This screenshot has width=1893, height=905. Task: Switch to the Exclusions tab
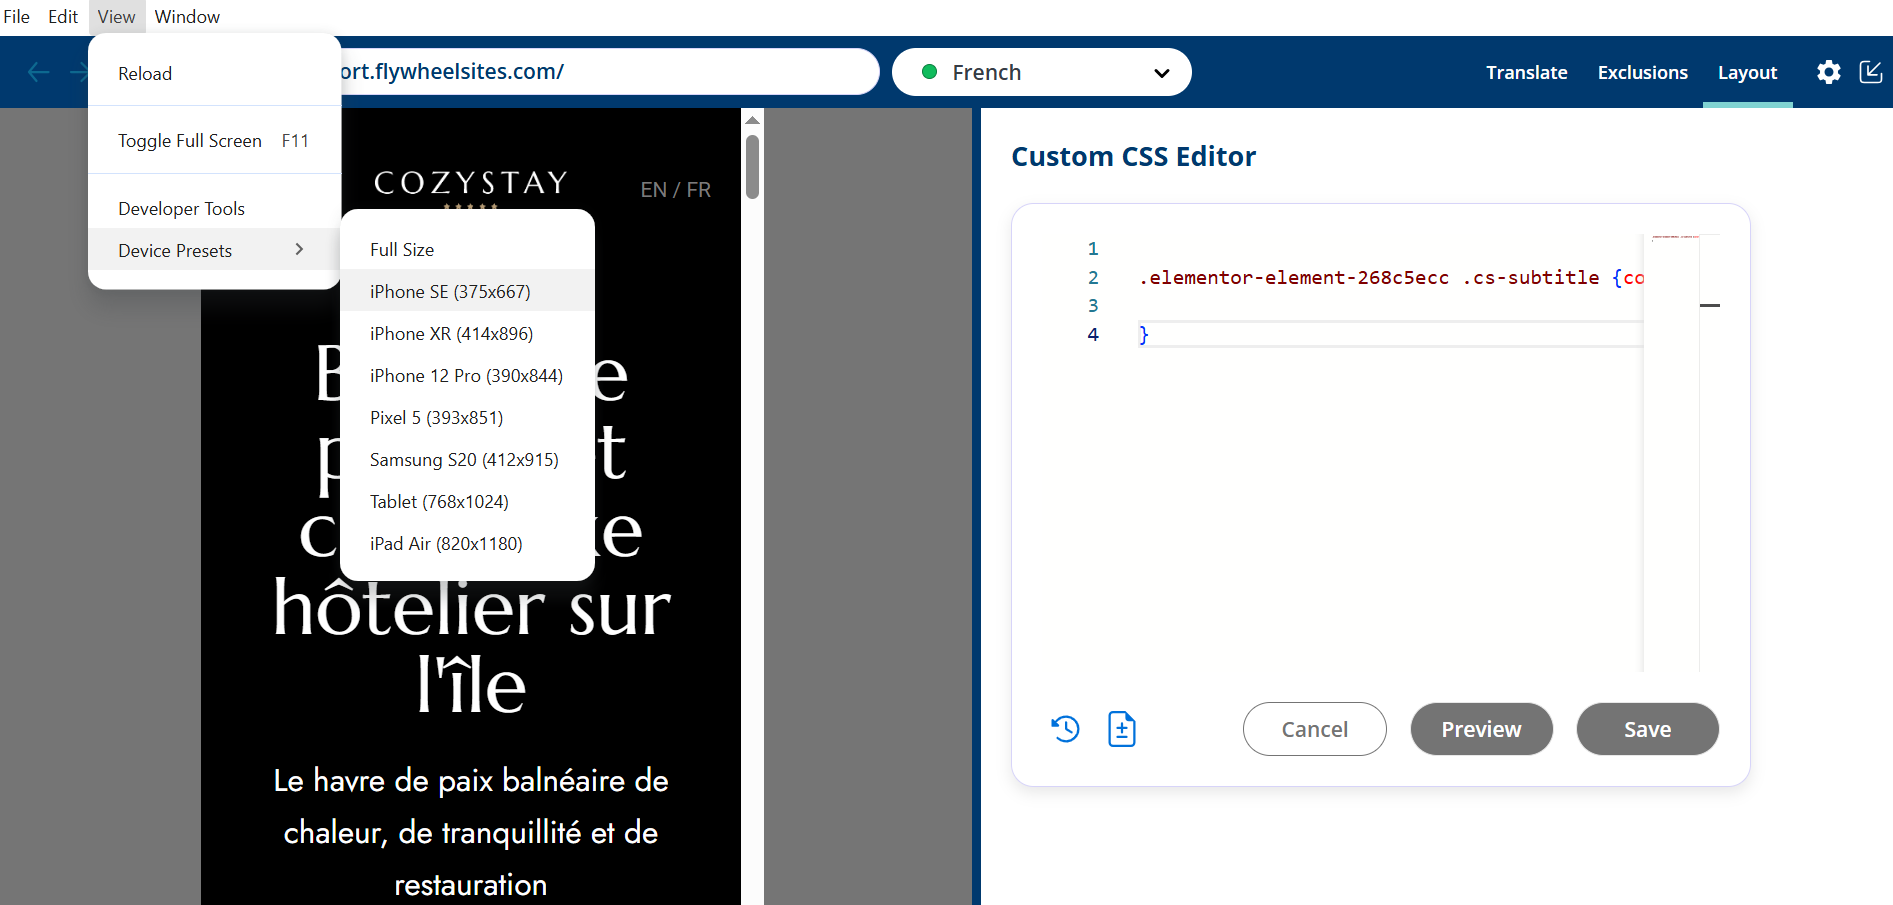(1642, 72)
